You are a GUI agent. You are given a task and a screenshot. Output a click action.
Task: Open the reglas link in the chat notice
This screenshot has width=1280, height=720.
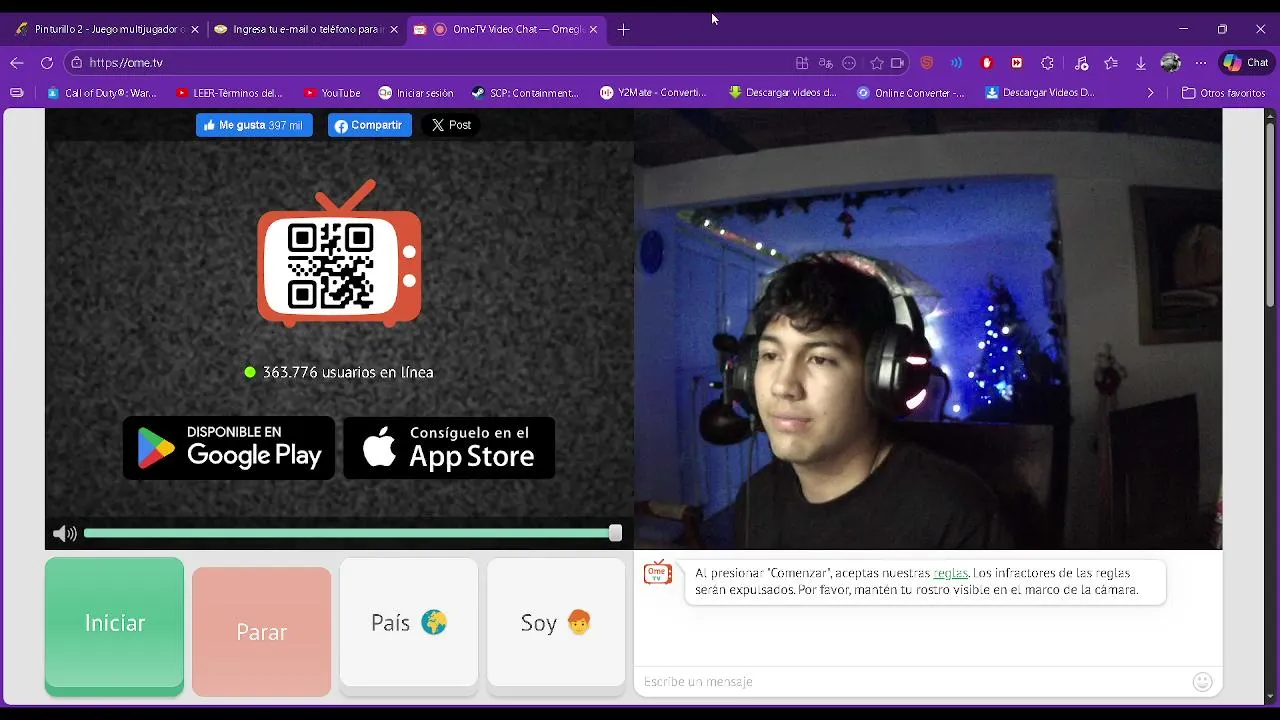pyautogui.click(x=950, y=573)
